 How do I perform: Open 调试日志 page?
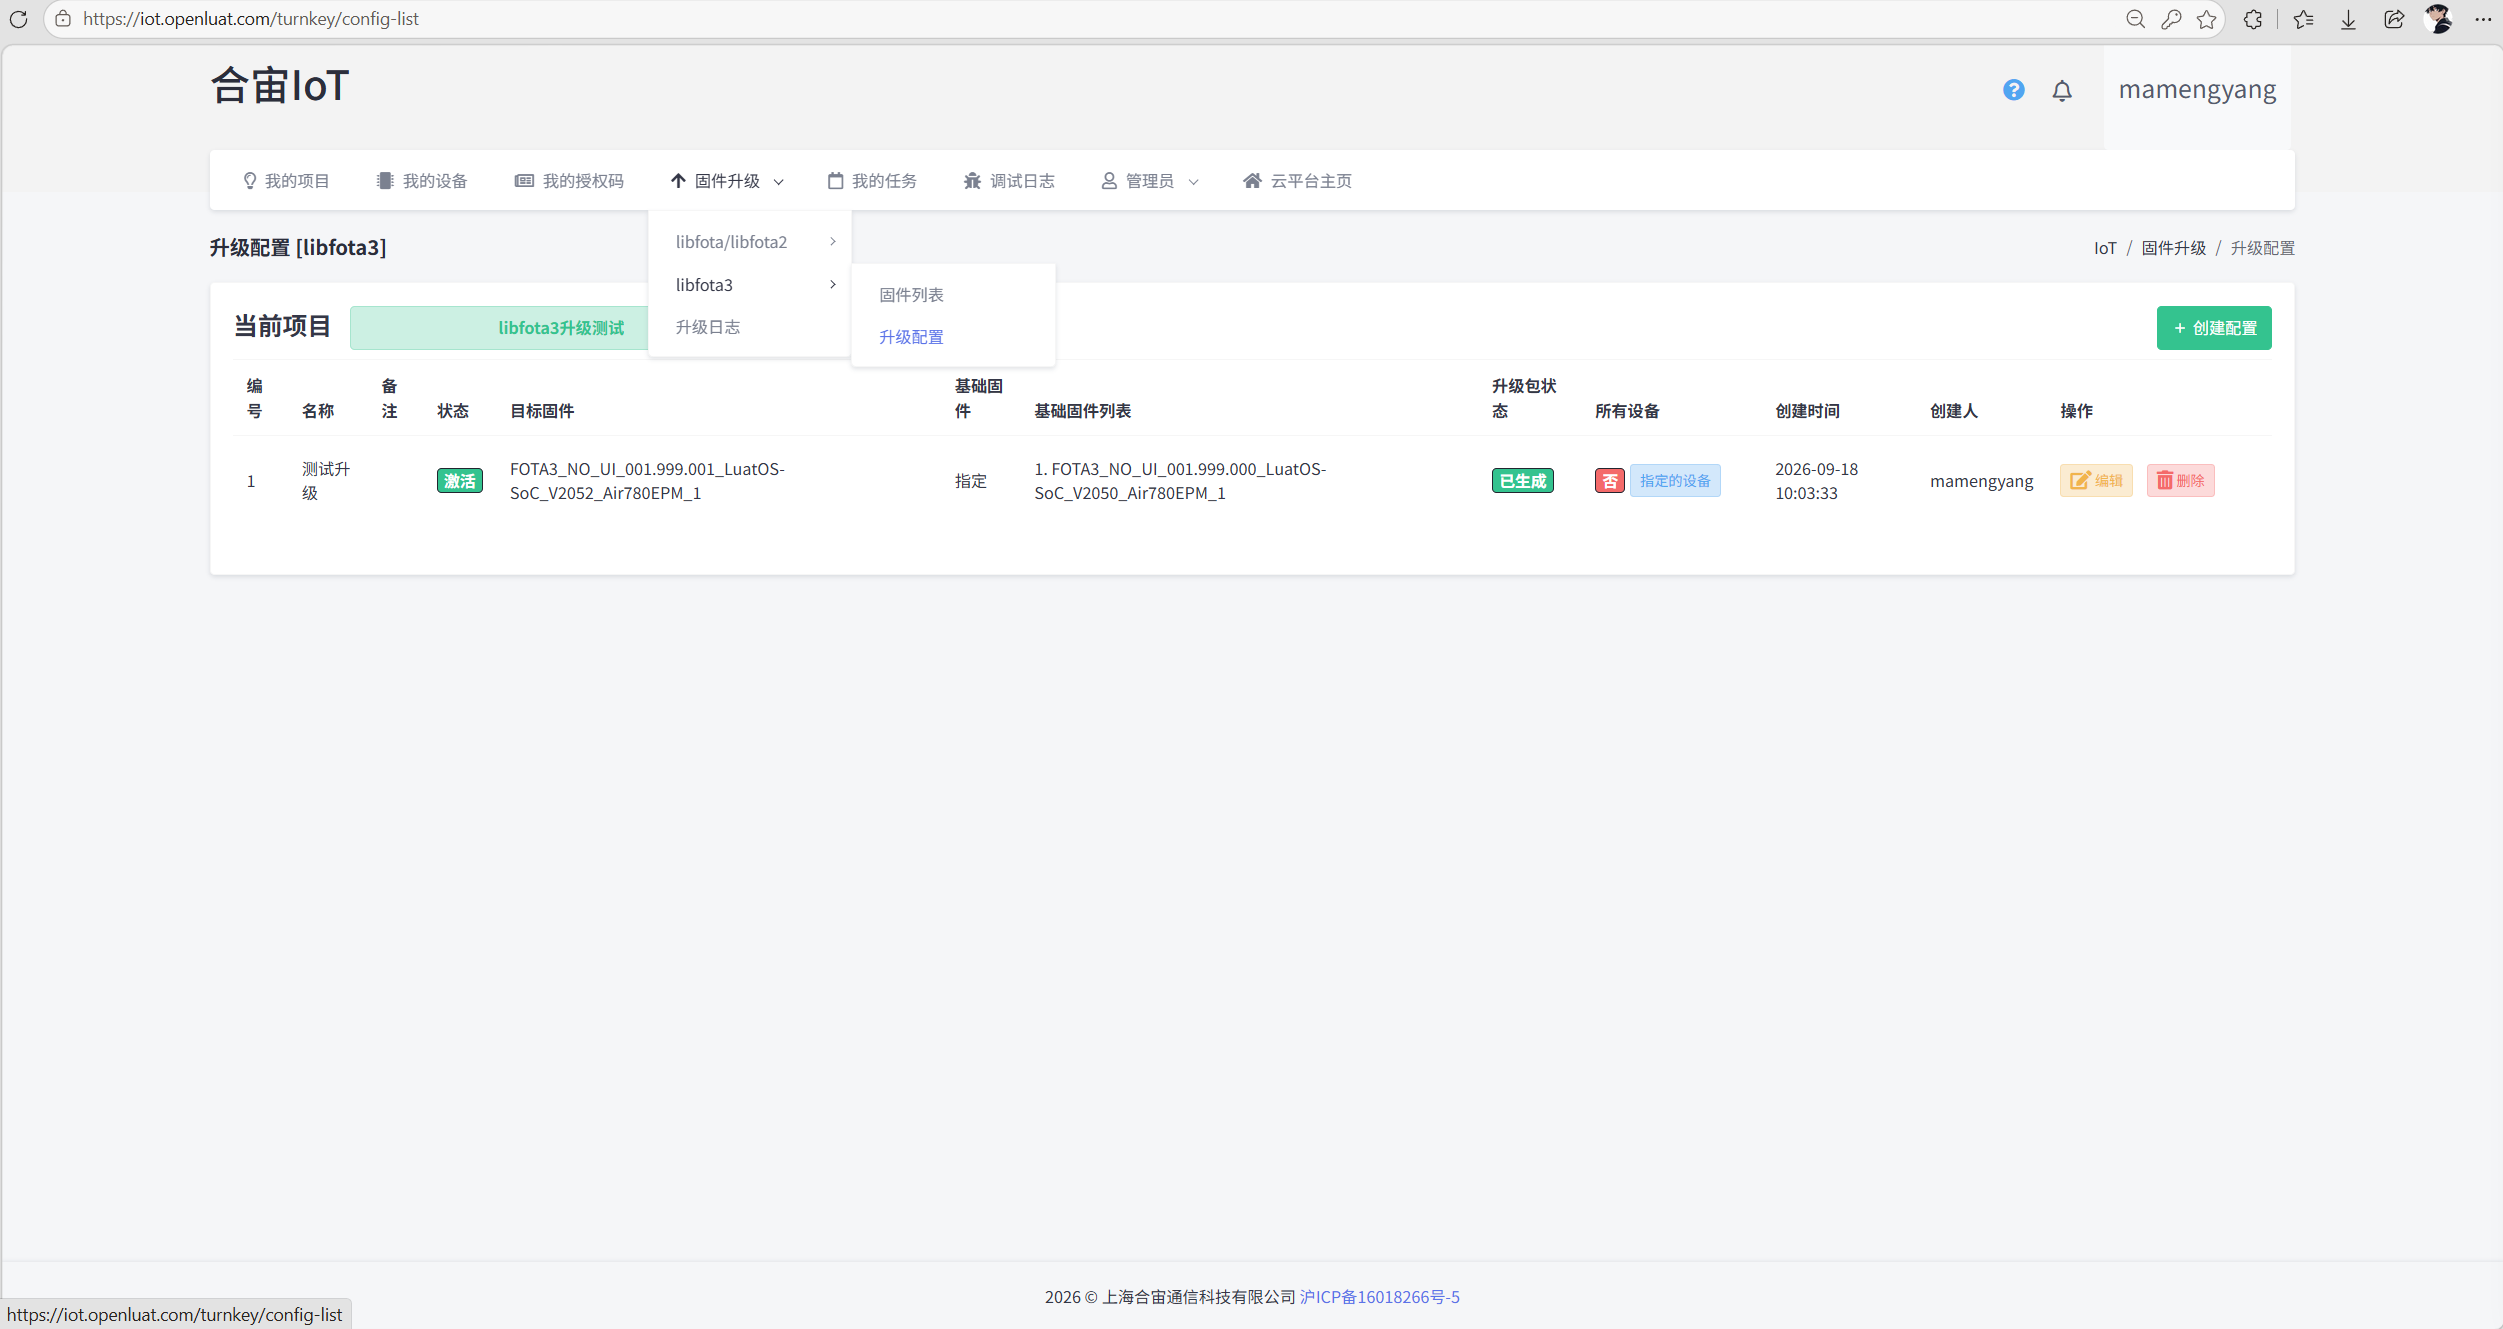pyautogui.click(x=1009, y=181)
